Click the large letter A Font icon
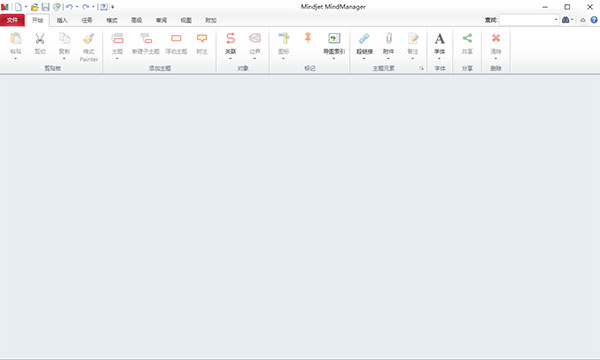Image resolution: width=600 pixels, height=360 pixels. coord(439,39)
